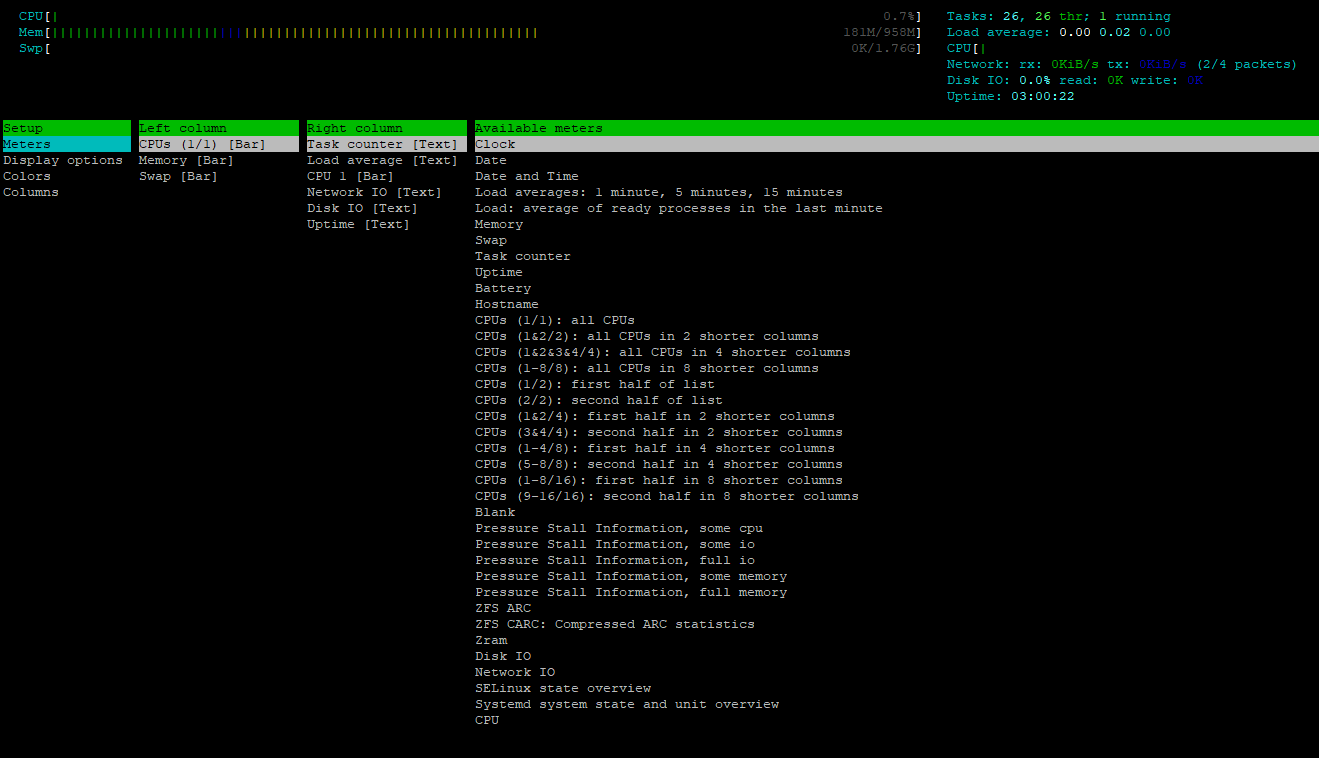Select Network IO [Text] in Right column
1319x758 pixels.
[374, 192]
